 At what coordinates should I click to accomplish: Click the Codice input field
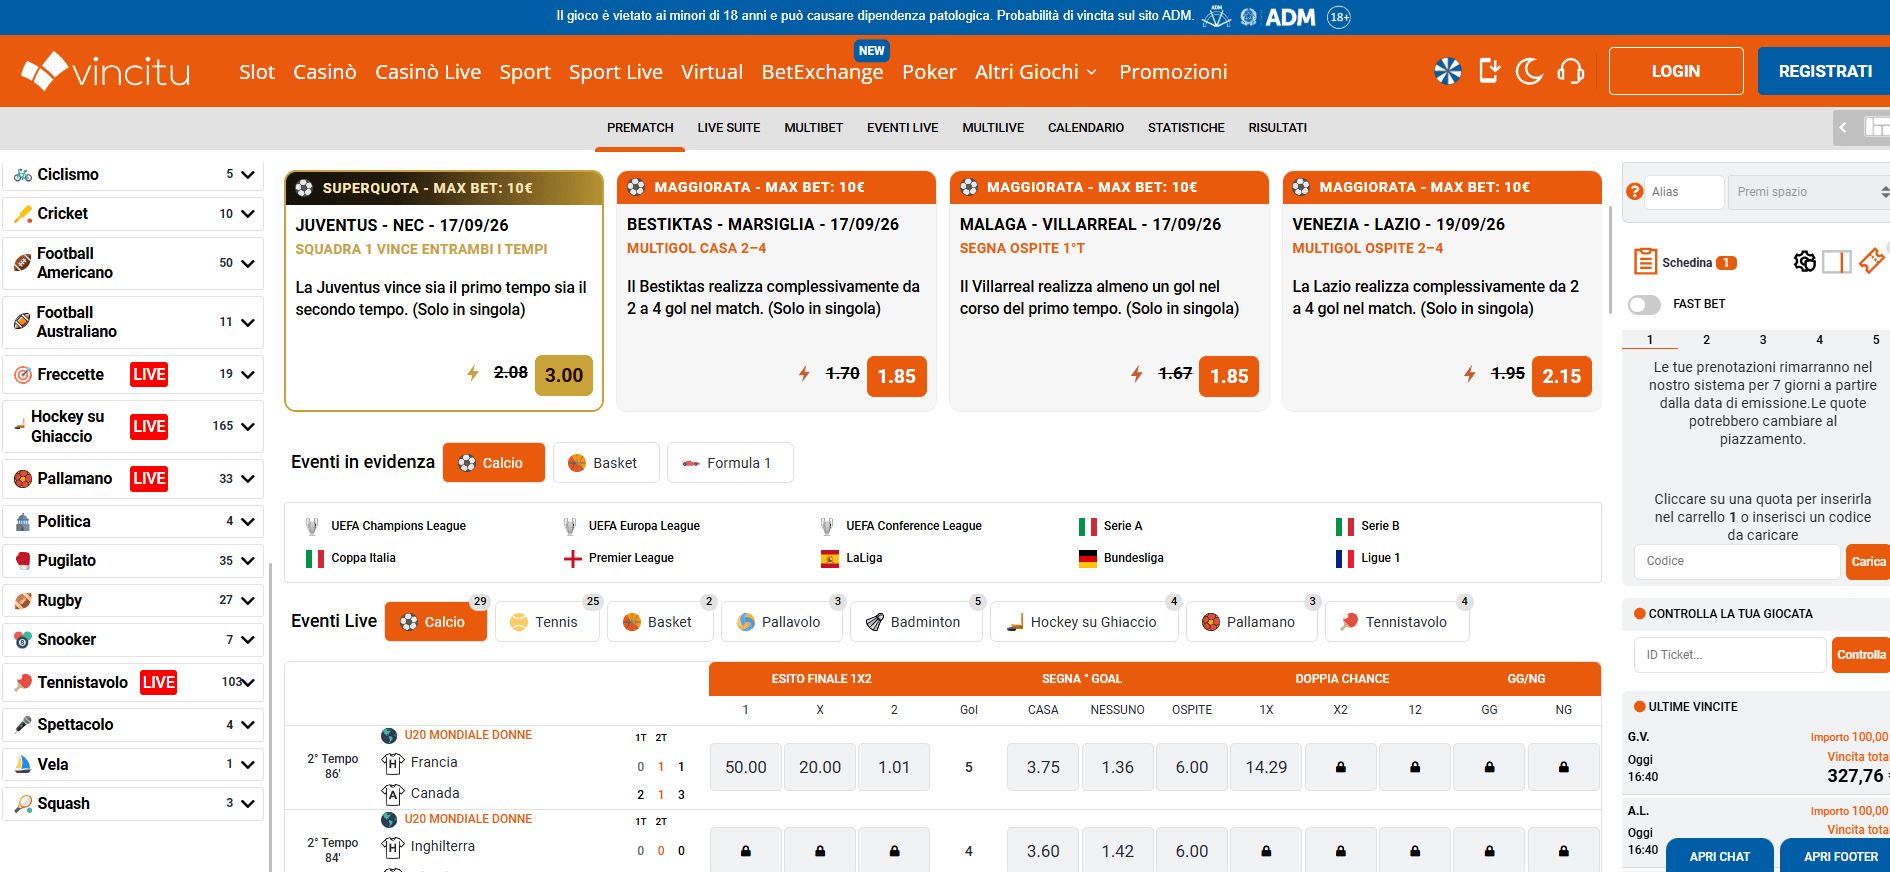click(1737, 562)
